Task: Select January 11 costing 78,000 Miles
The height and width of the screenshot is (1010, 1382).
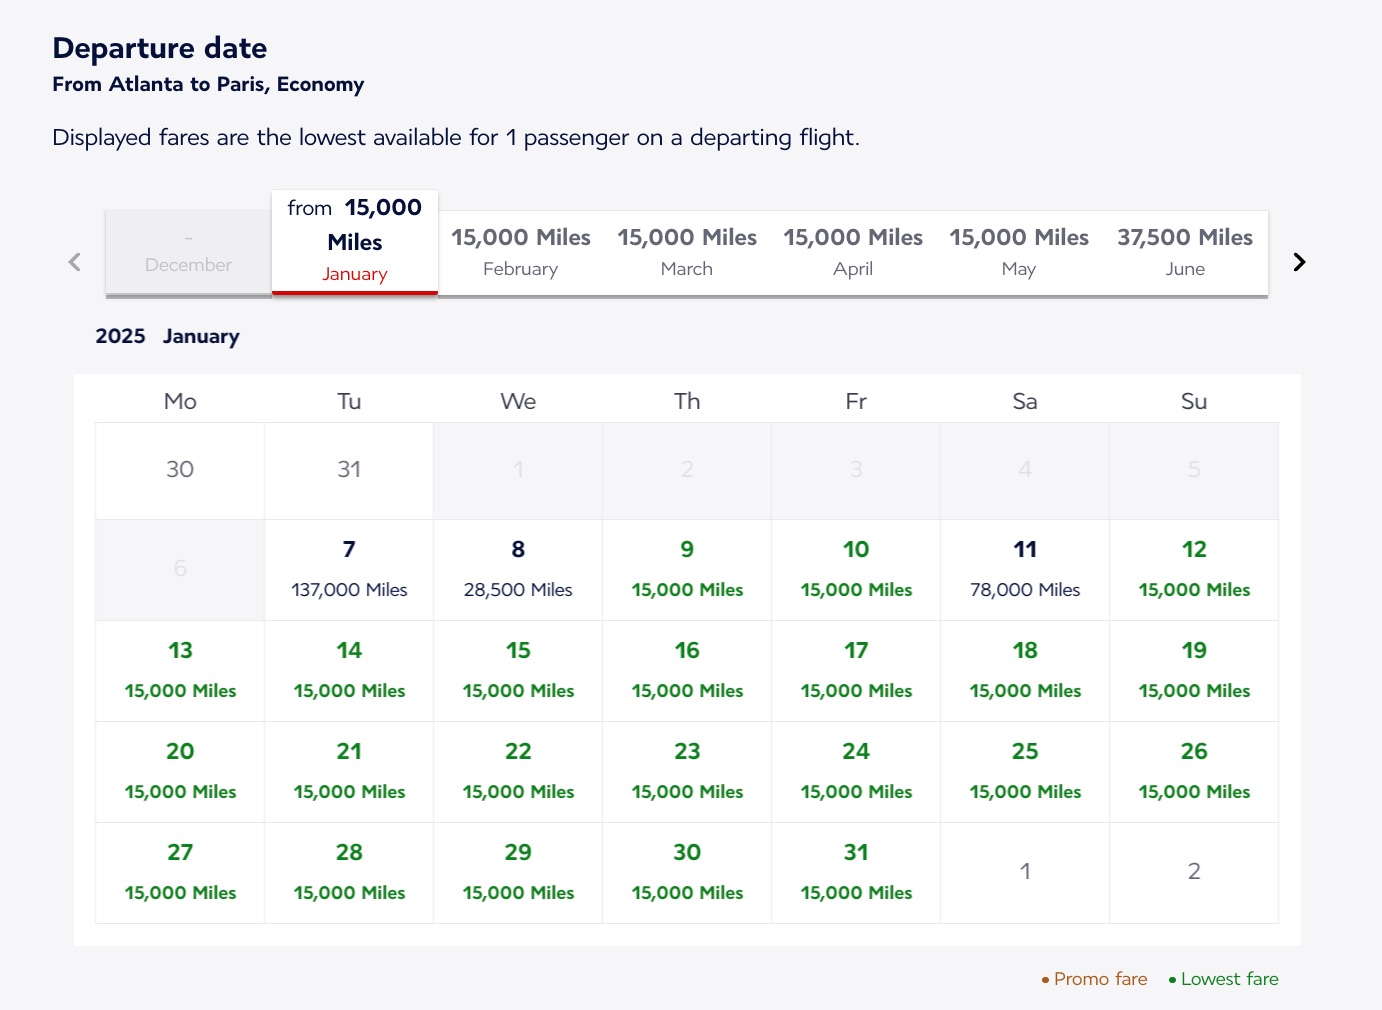Action: [x=1024, y=569]
